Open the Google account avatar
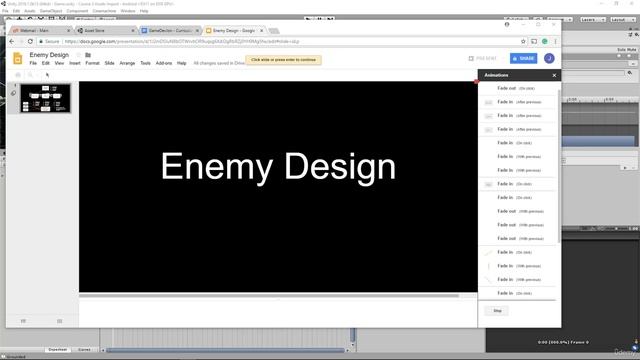Image resolution: width=640 pixels, height=360 pixels. click(549, 58)
